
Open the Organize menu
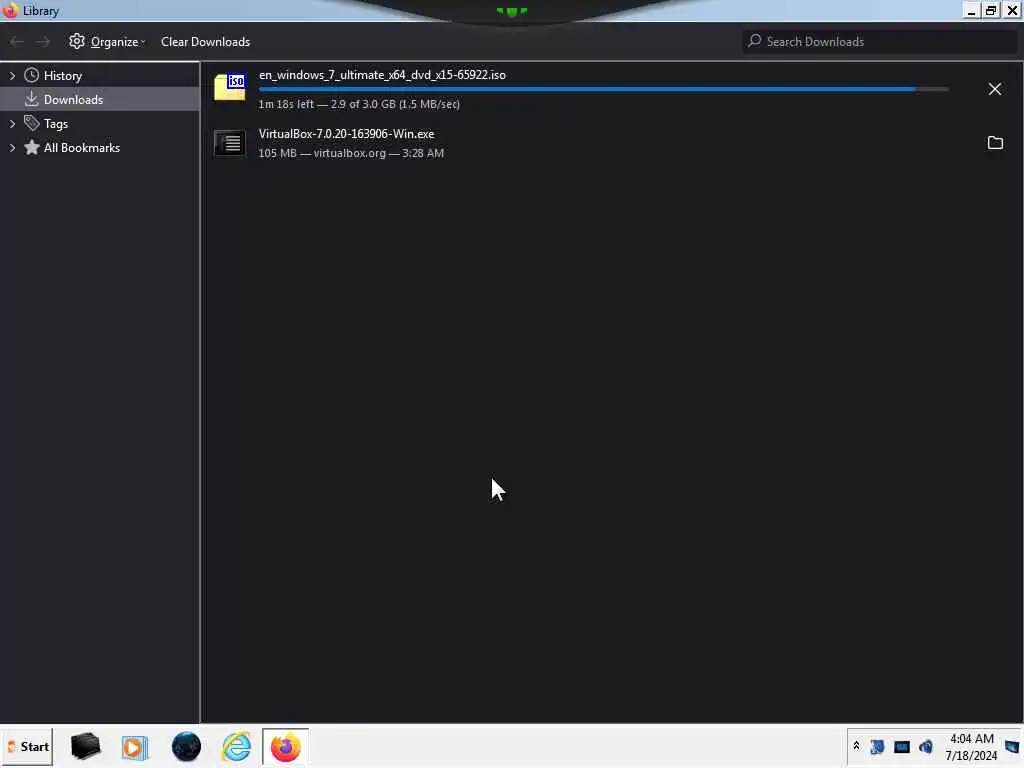(x=108, y=42)
